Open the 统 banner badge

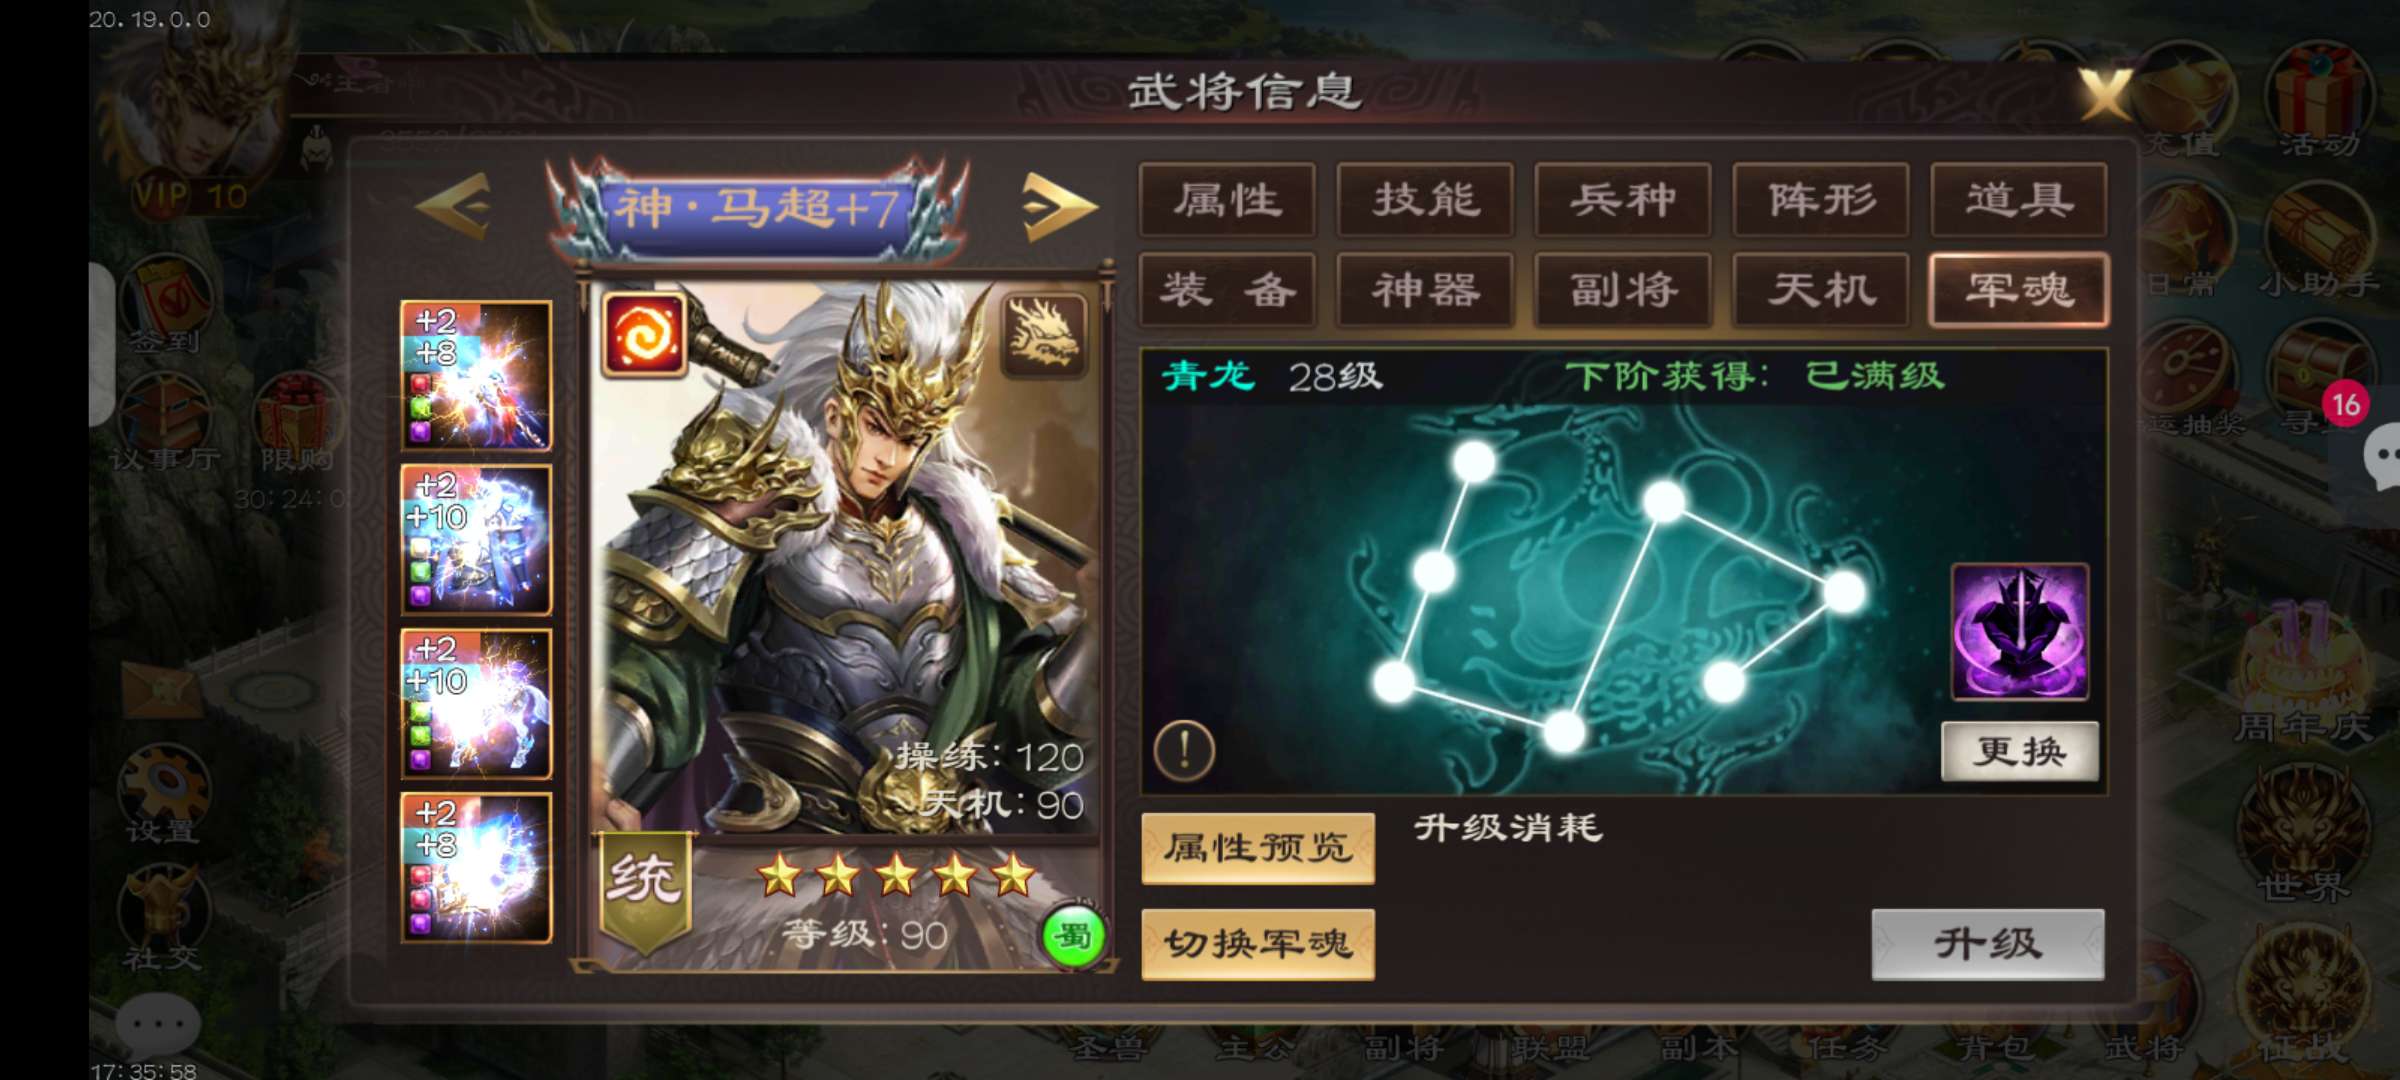643,888
